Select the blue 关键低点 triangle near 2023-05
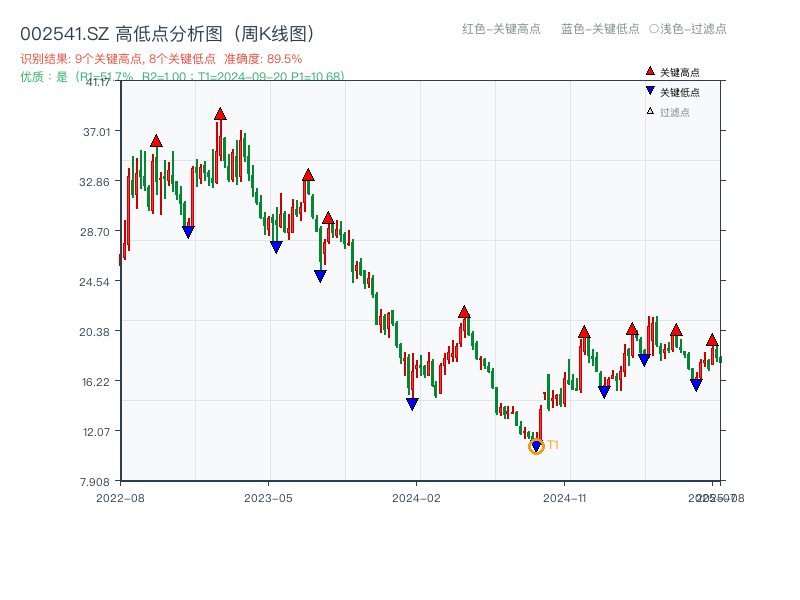This screenshot has width=800, height=600. 274,247
